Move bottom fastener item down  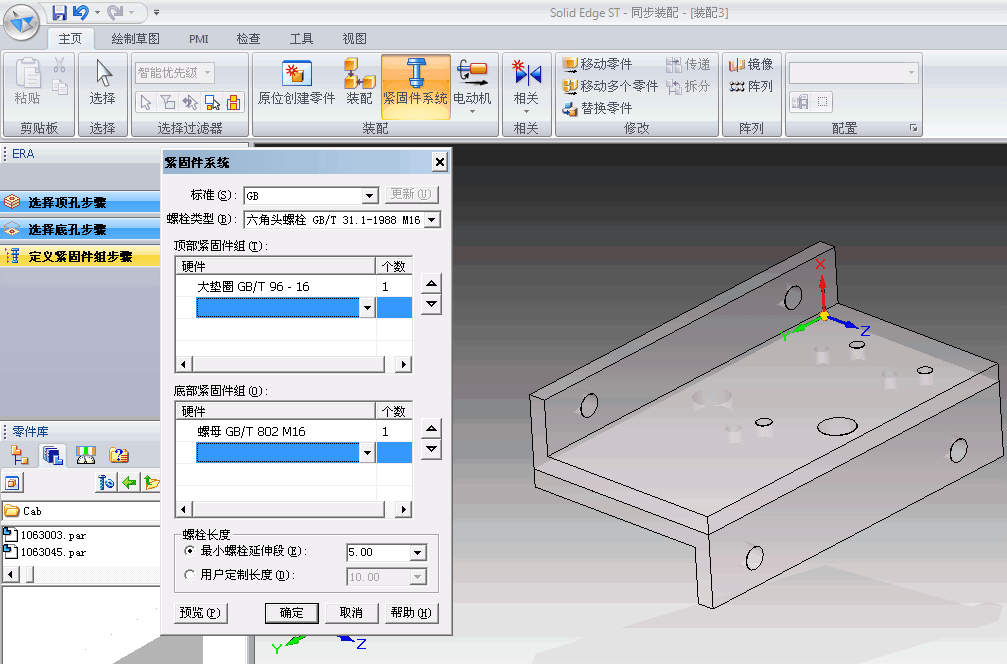(x=432, y=449)
